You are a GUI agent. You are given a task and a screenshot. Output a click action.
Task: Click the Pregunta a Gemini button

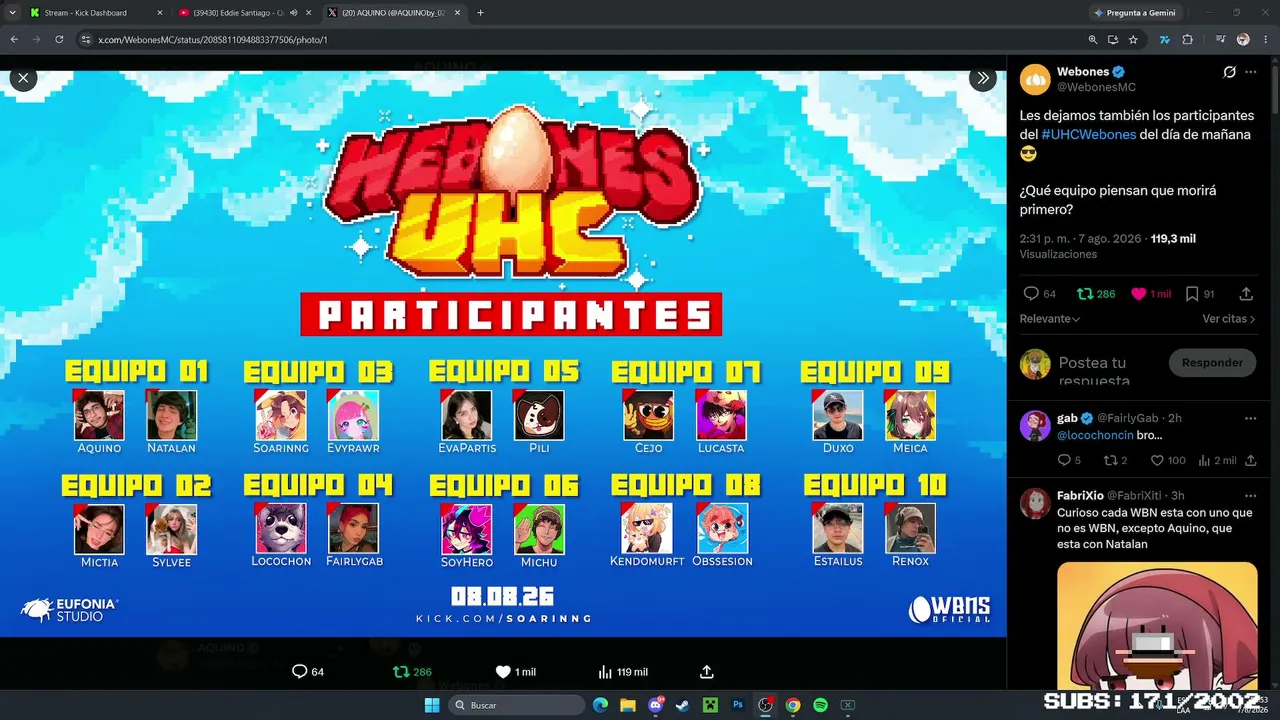point(1135,13)
